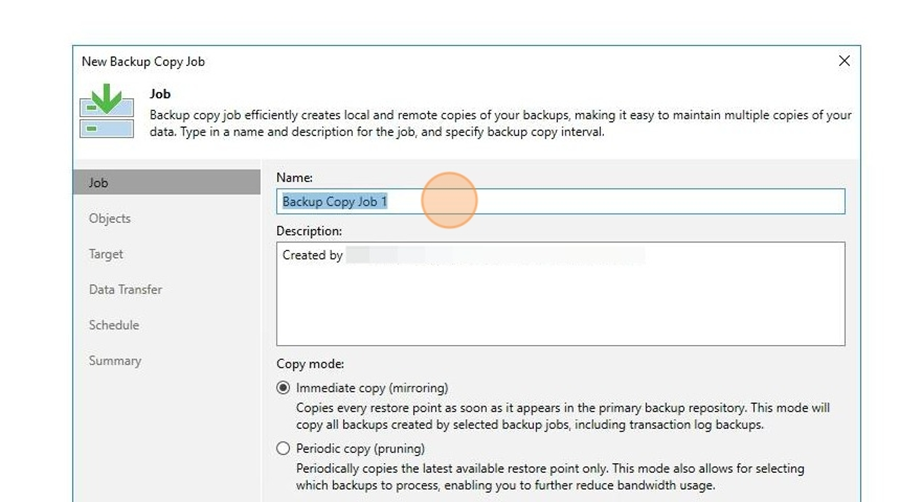Click the Created by text in the description
This screenshot has width=900, height=502.
[312, 255]
